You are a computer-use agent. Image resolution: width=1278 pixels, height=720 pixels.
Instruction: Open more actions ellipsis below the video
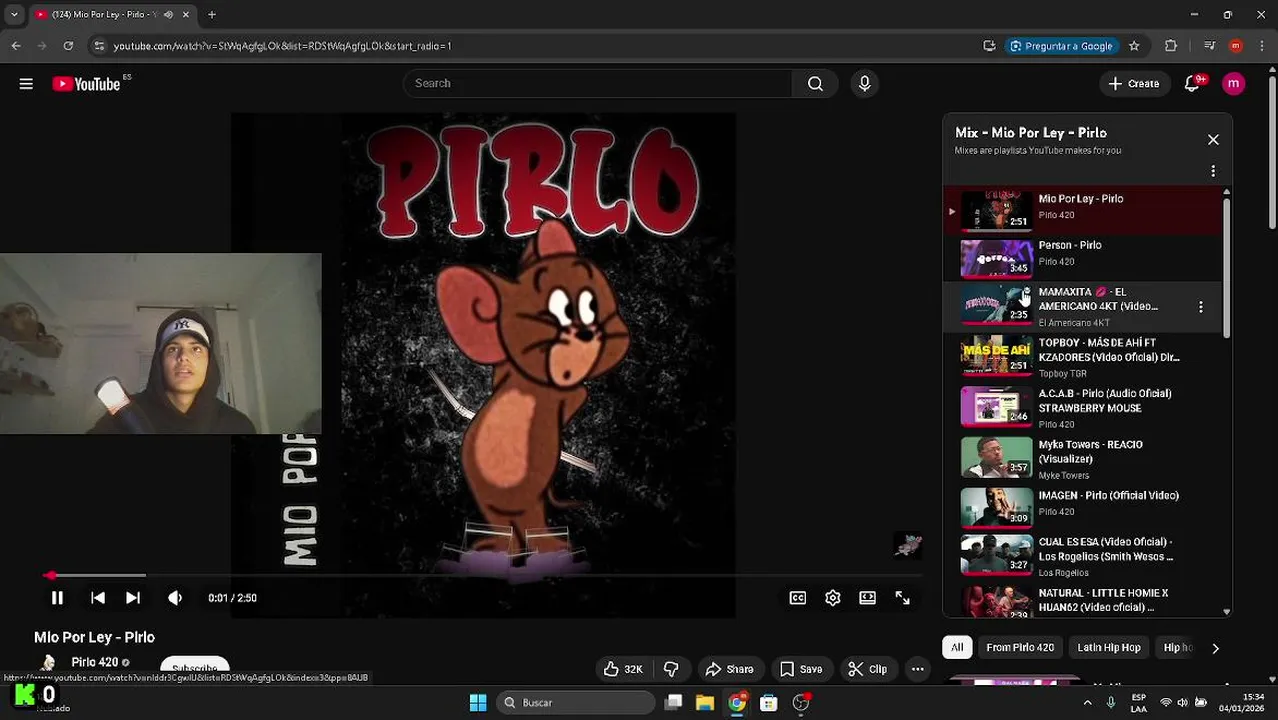tap(917, 669)
